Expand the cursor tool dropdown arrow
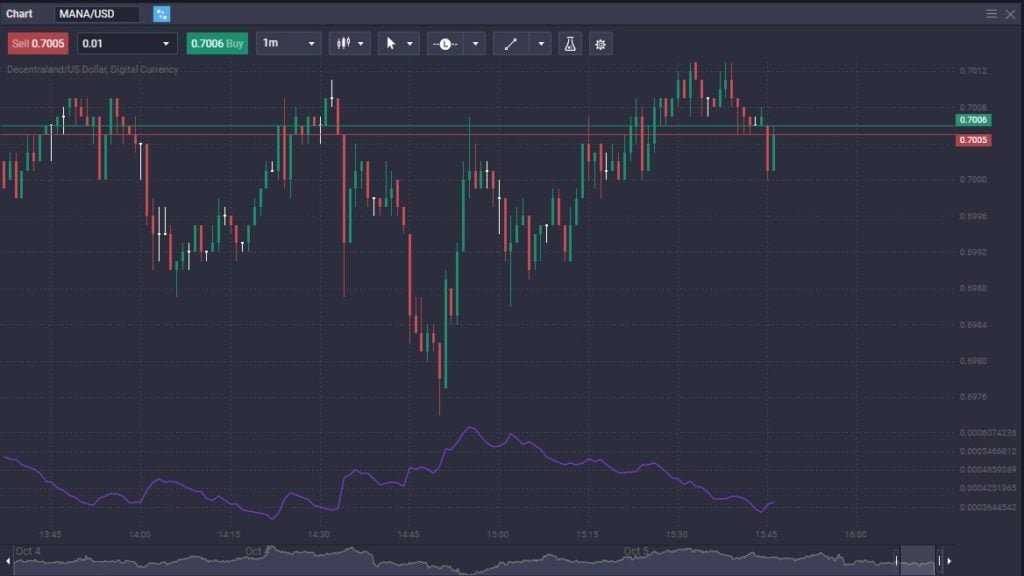 click(x=412, y=43)
